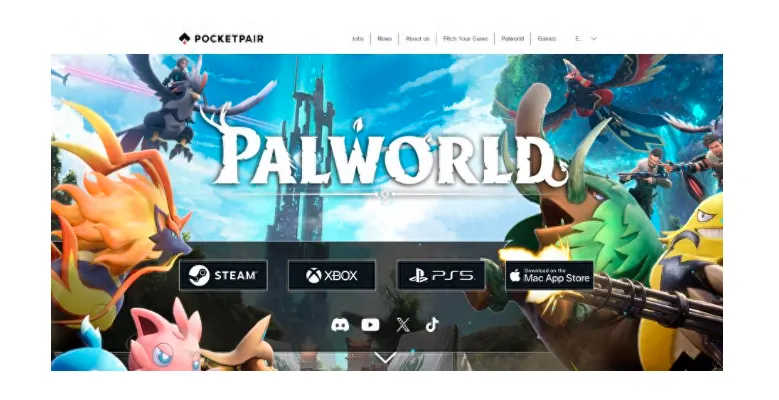Open the Jobs menu item

coord(358,38)
